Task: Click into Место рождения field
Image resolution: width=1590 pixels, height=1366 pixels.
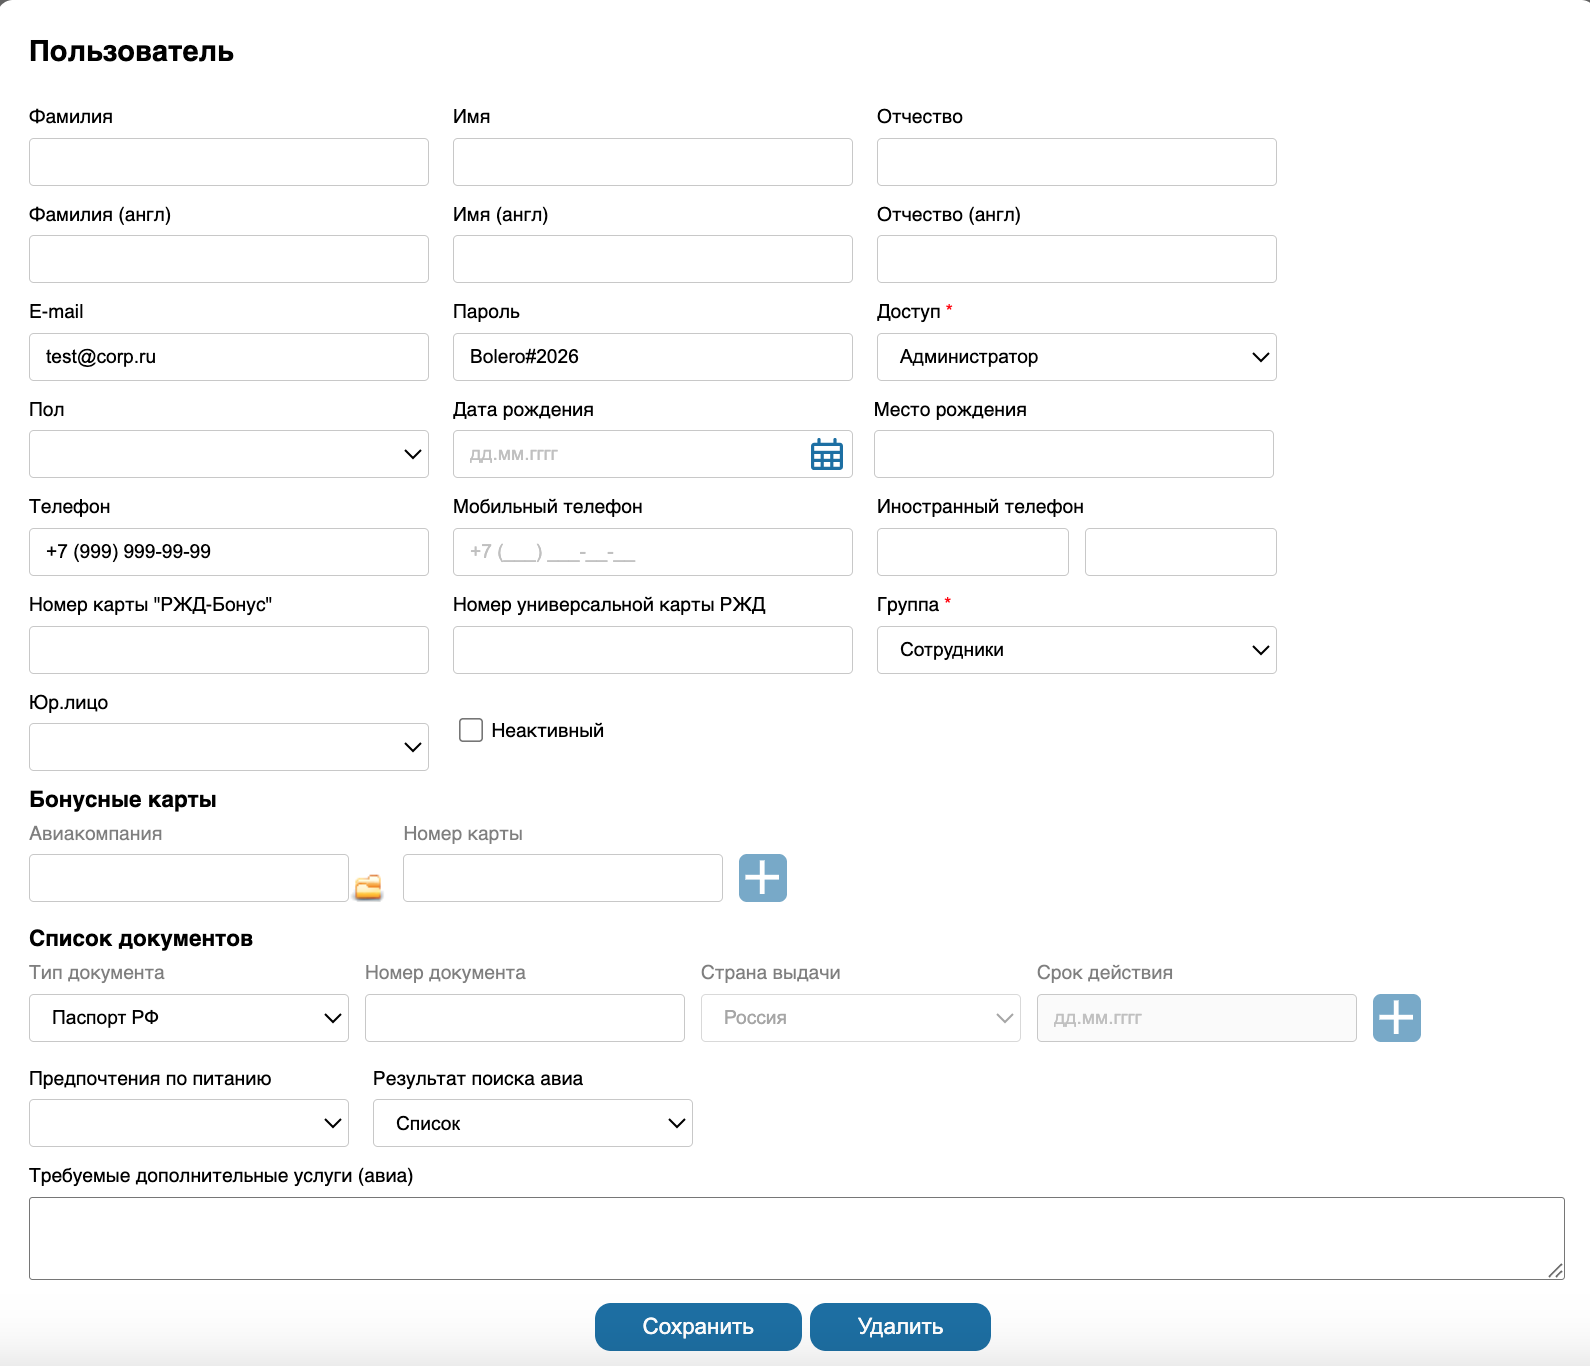Action: (x=1074, y=454)
